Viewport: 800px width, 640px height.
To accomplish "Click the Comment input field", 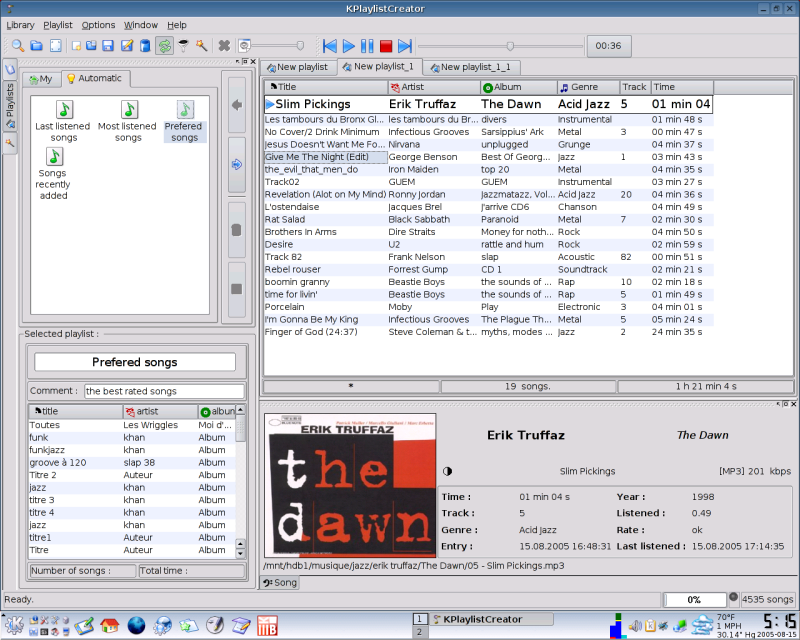I will (164, 391).
